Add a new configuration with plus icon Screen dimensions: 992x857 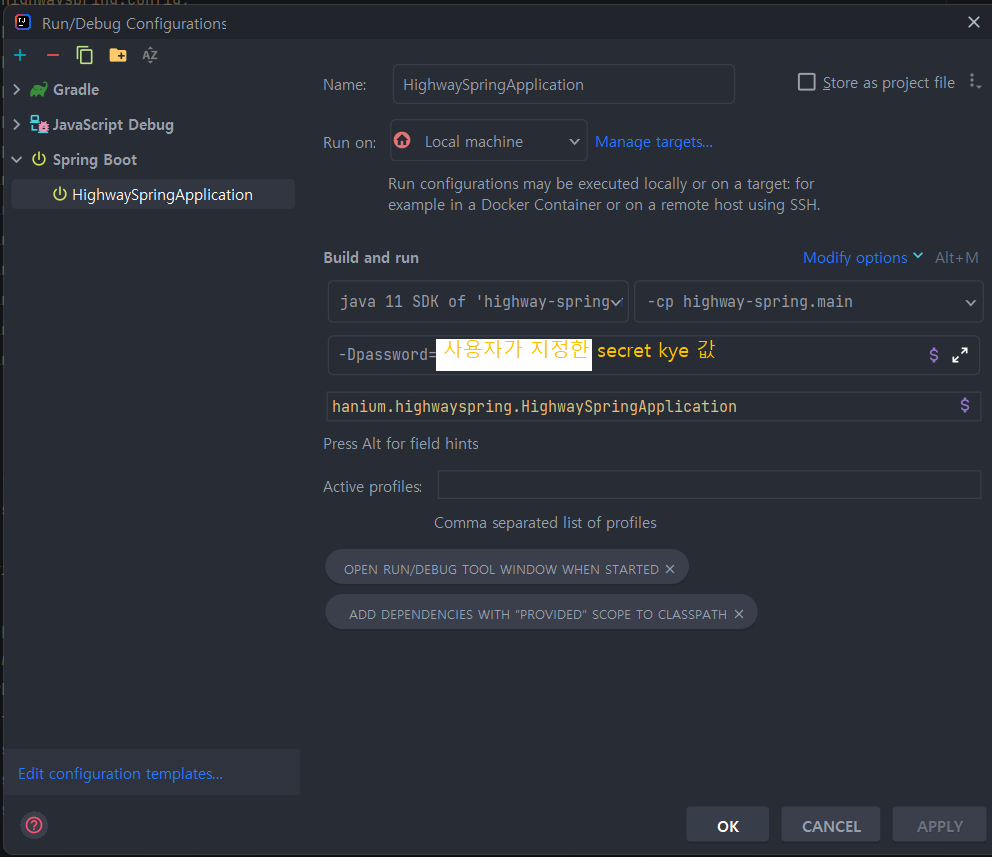coord(20,56)
